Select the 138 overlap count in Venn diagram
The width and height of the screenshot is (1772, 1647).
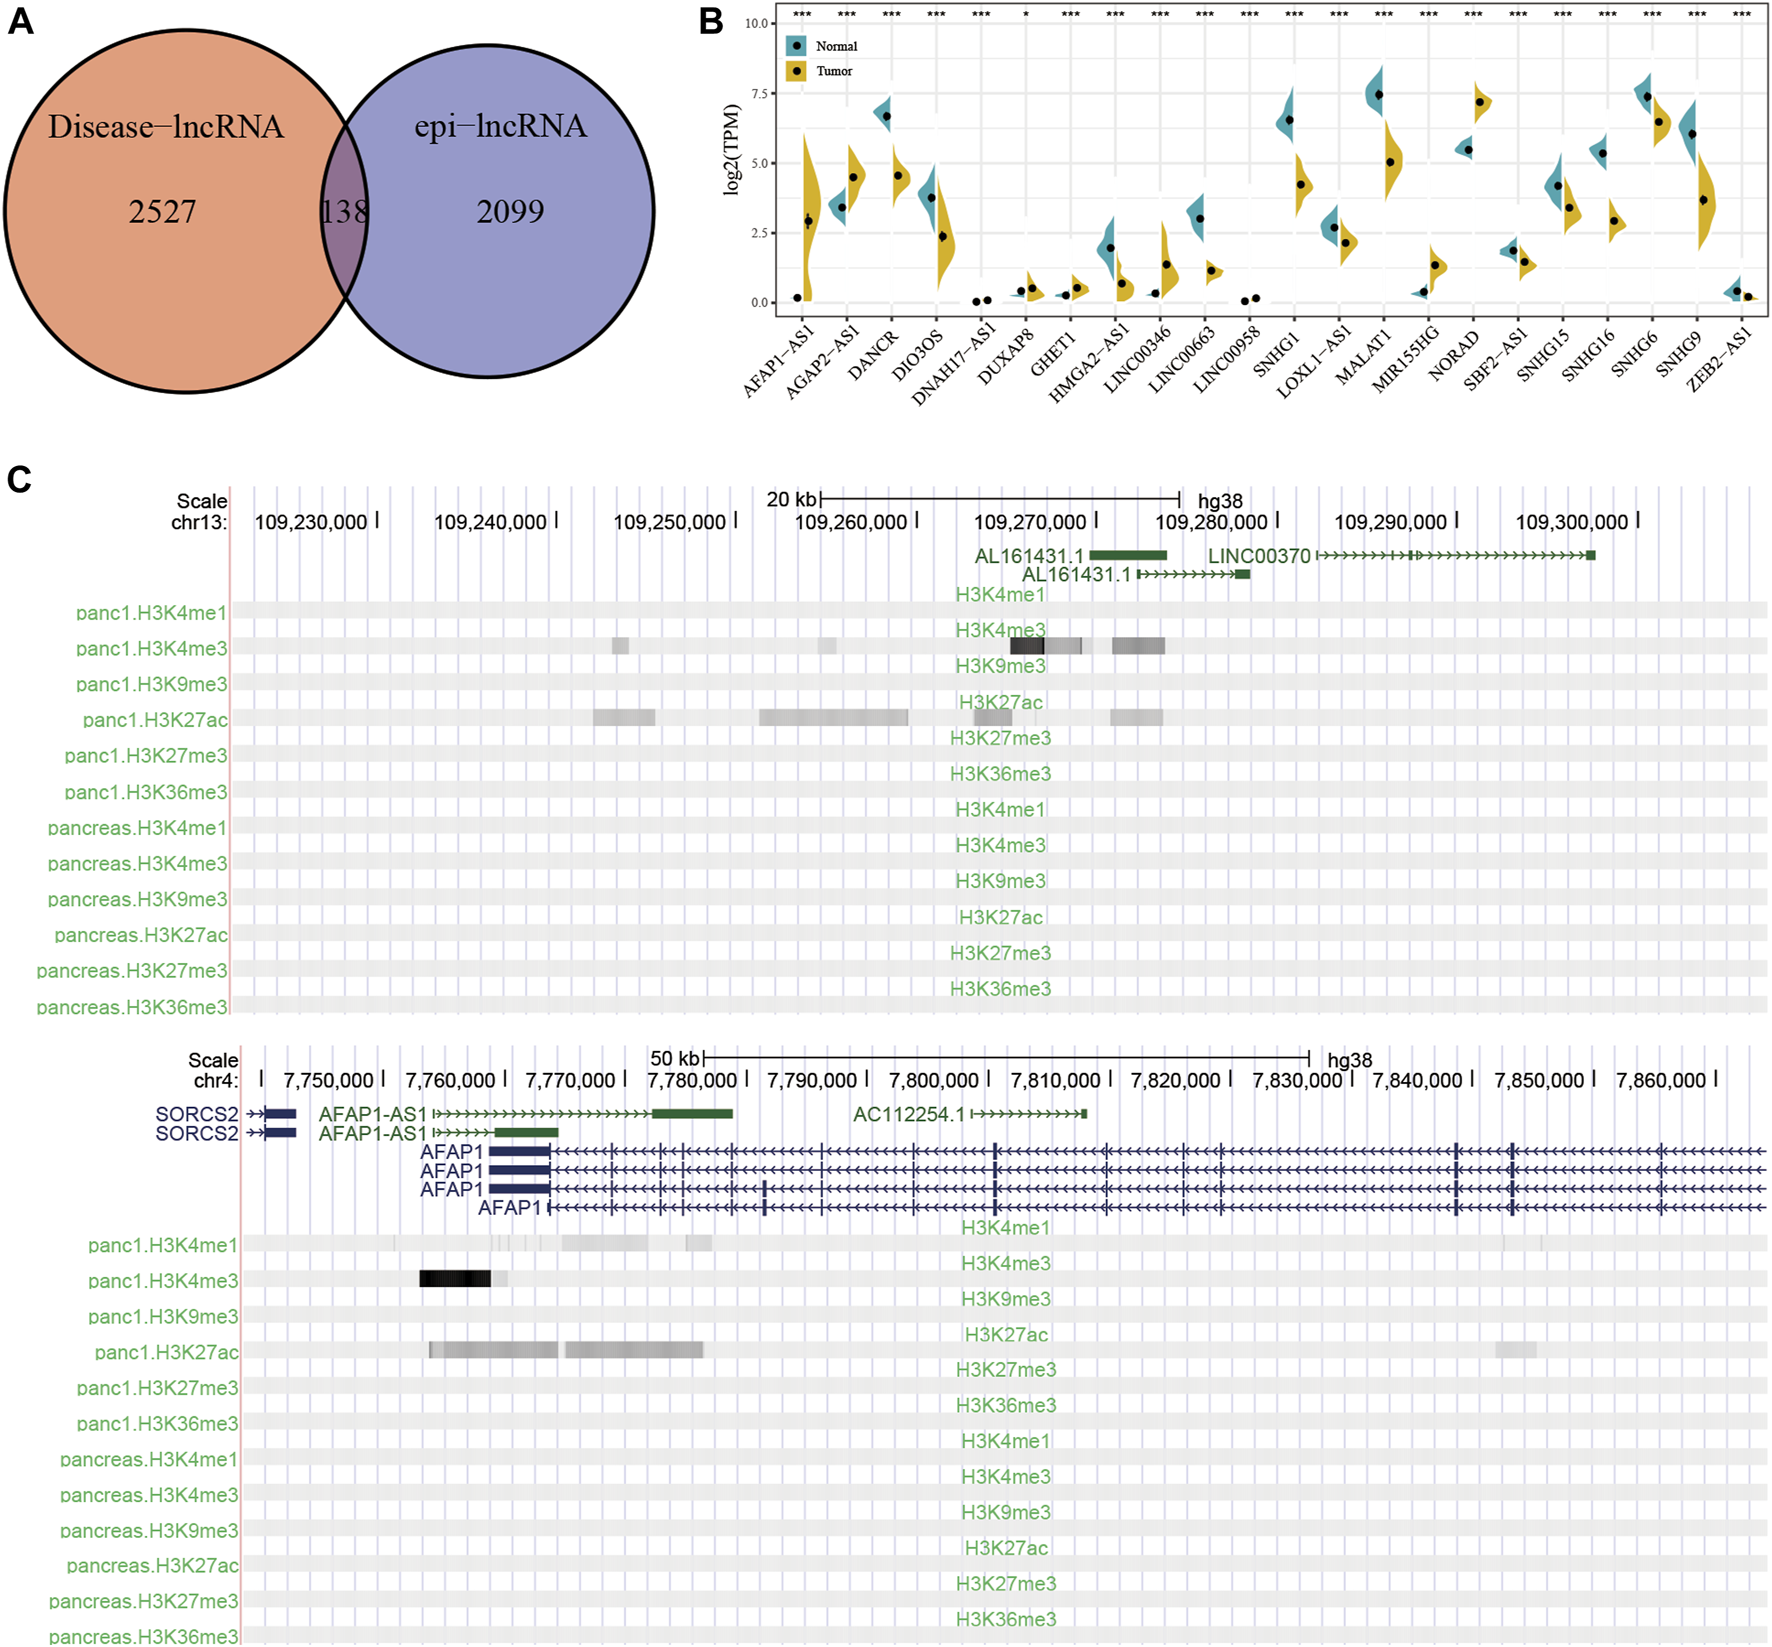tap(344, 211)
